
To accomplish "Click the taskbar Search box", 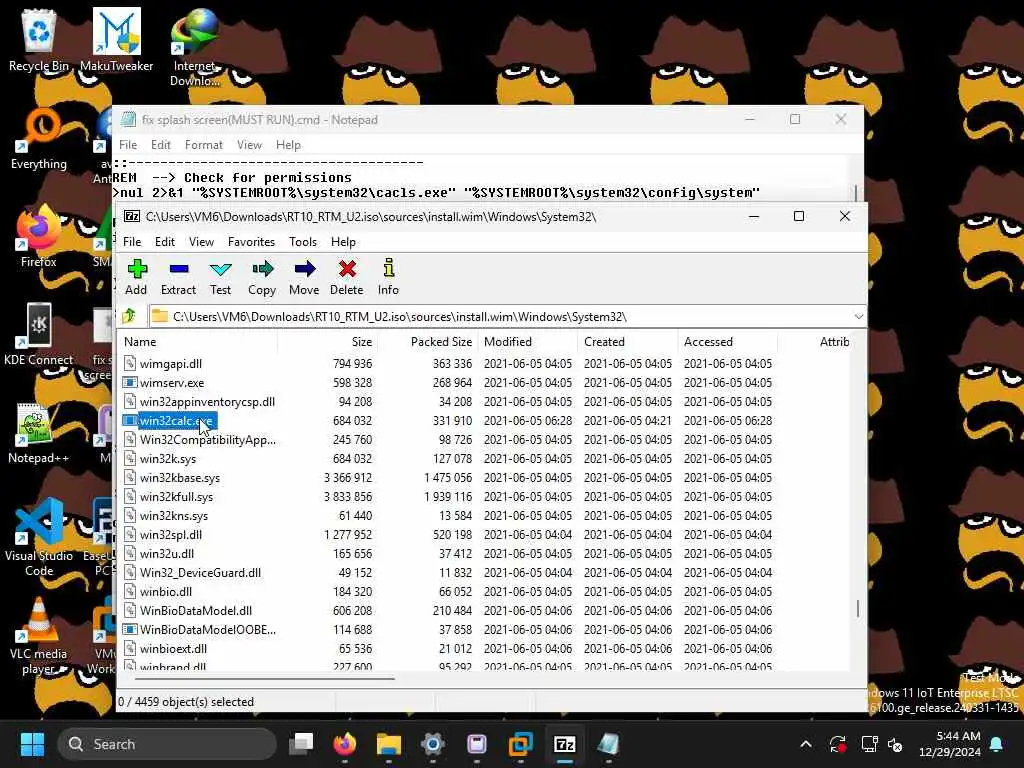I will (x=167, y=744).
